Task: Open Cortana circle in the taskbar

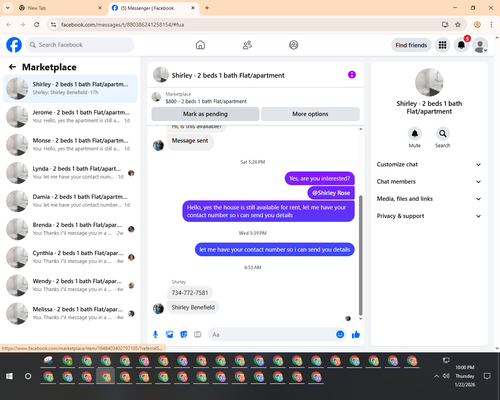Action: (28, 376)
